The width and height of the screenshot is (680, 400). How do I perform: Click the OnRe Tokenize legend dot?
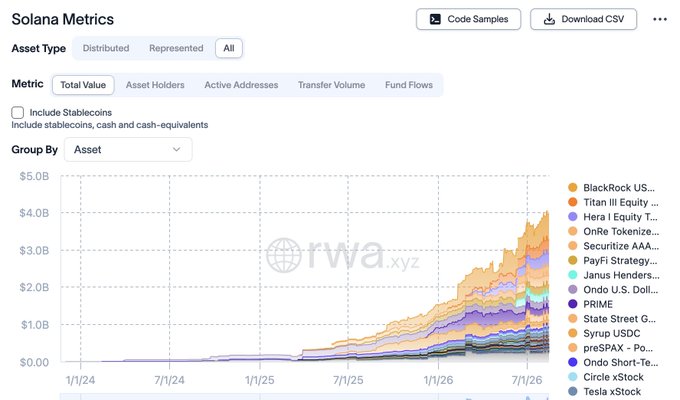point(572,231)
